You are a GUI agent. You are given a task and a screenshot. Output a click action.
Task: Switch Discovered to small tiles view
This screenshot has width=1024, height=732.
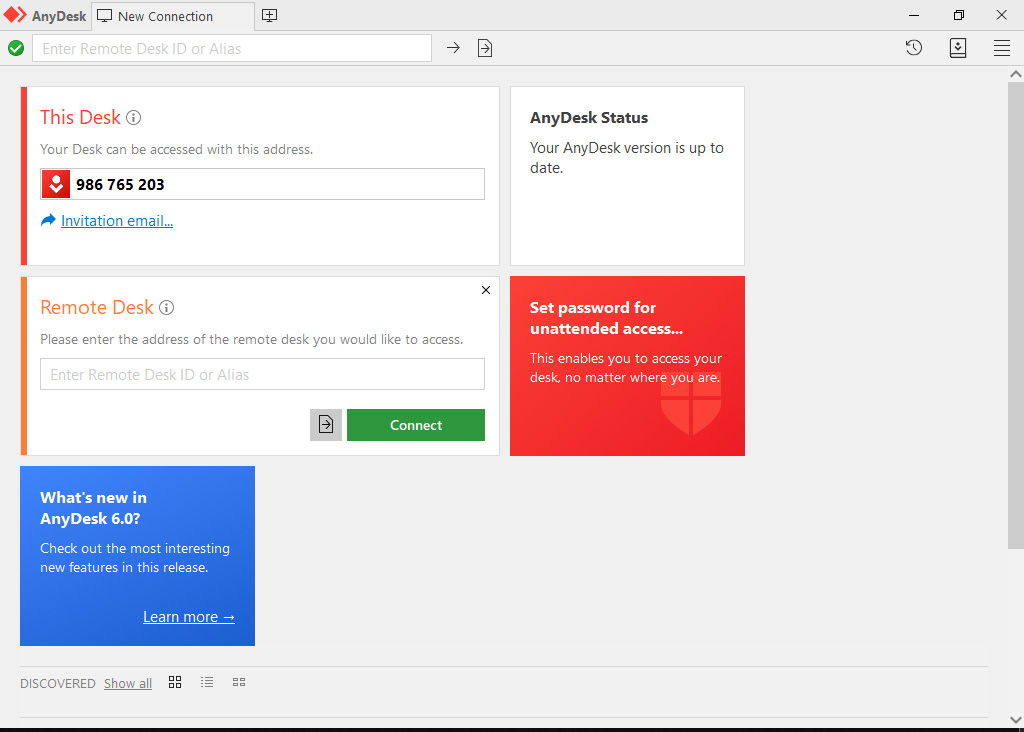click(239, 682)
